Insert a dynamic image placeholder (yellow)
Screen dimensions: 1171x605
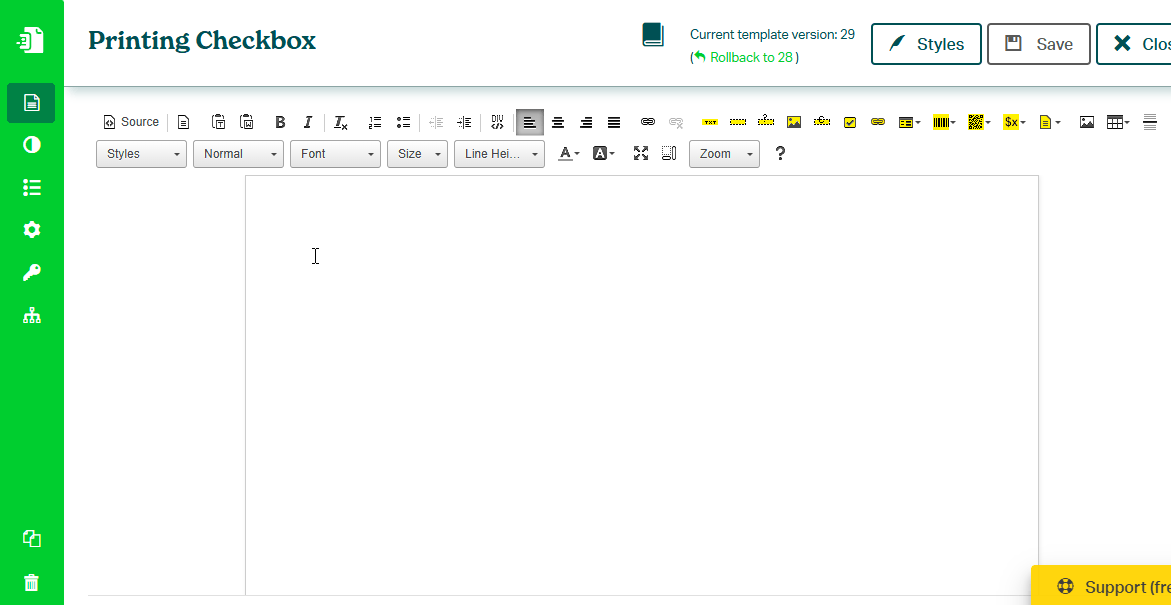[794, 122]
